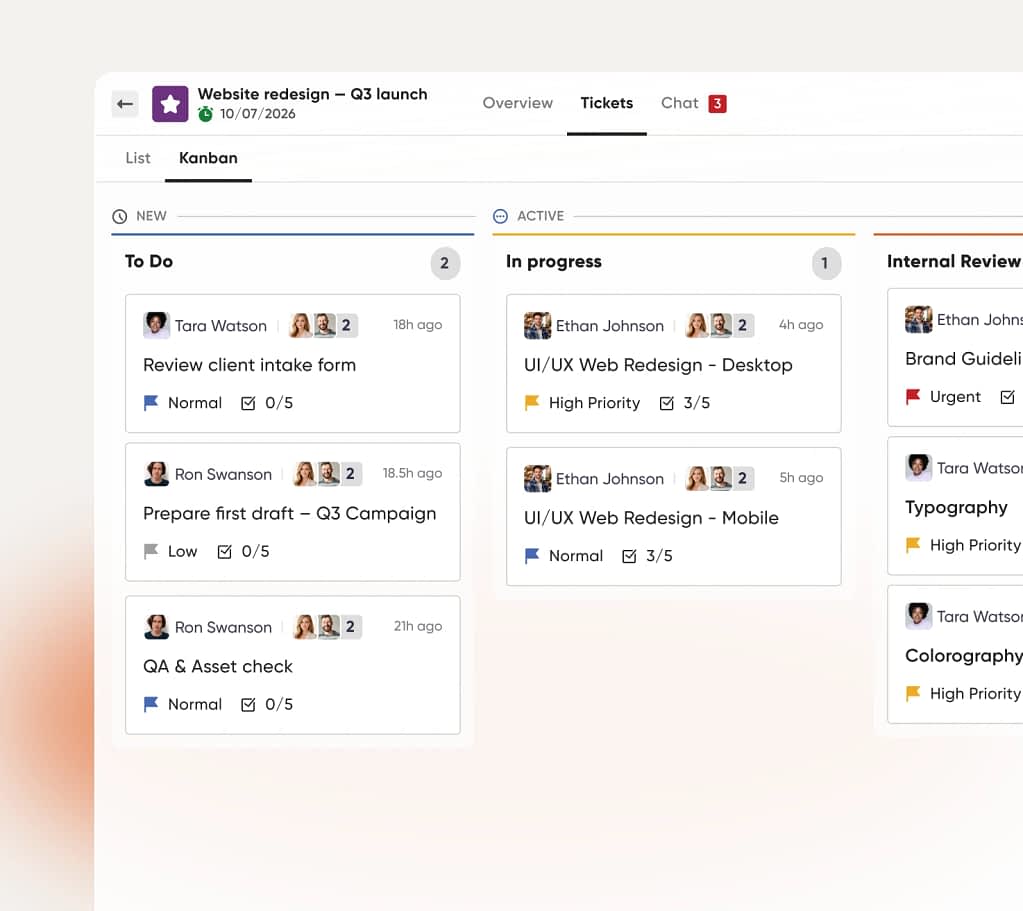
Task: Click member count 2 on QA & Asset check
Action: (350, 626)
